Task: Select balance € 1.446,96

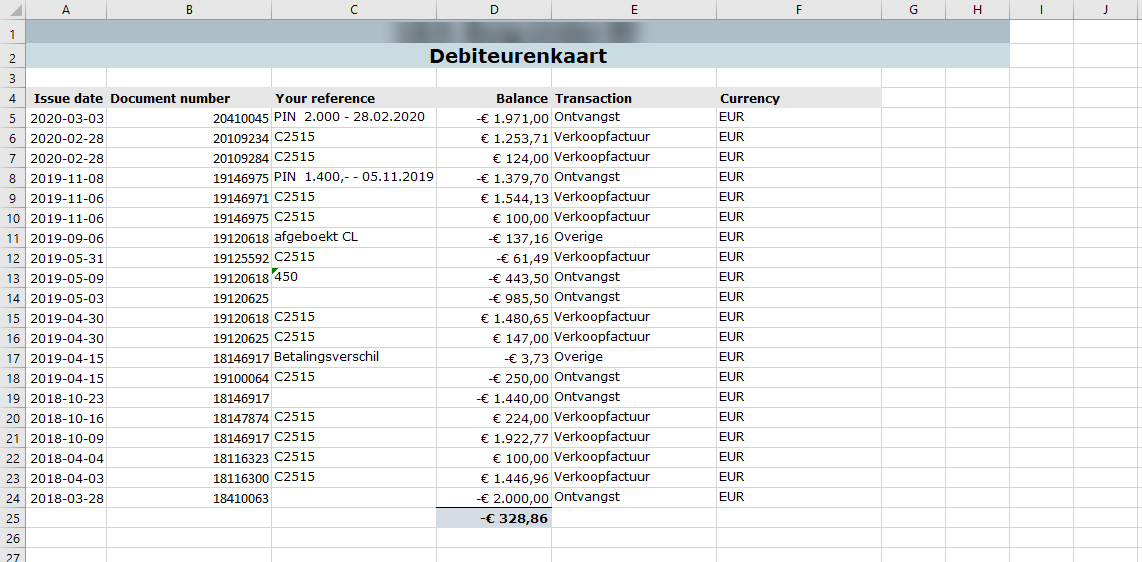Action: [495, 478]
